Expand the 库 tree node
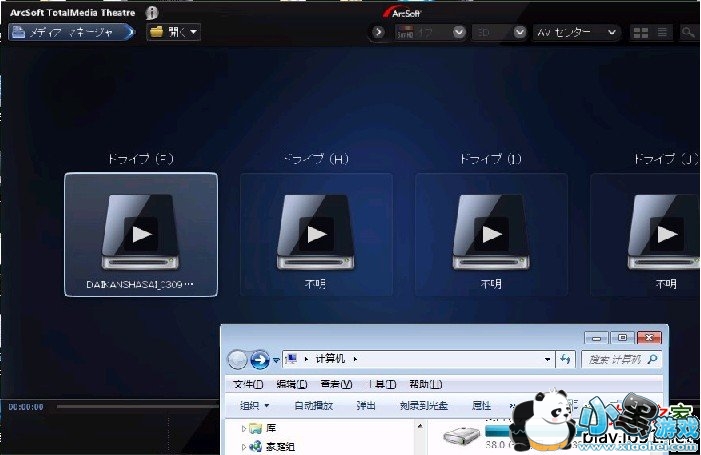The image size is (701, 455). pyautogui.click(x=244, y=429)
